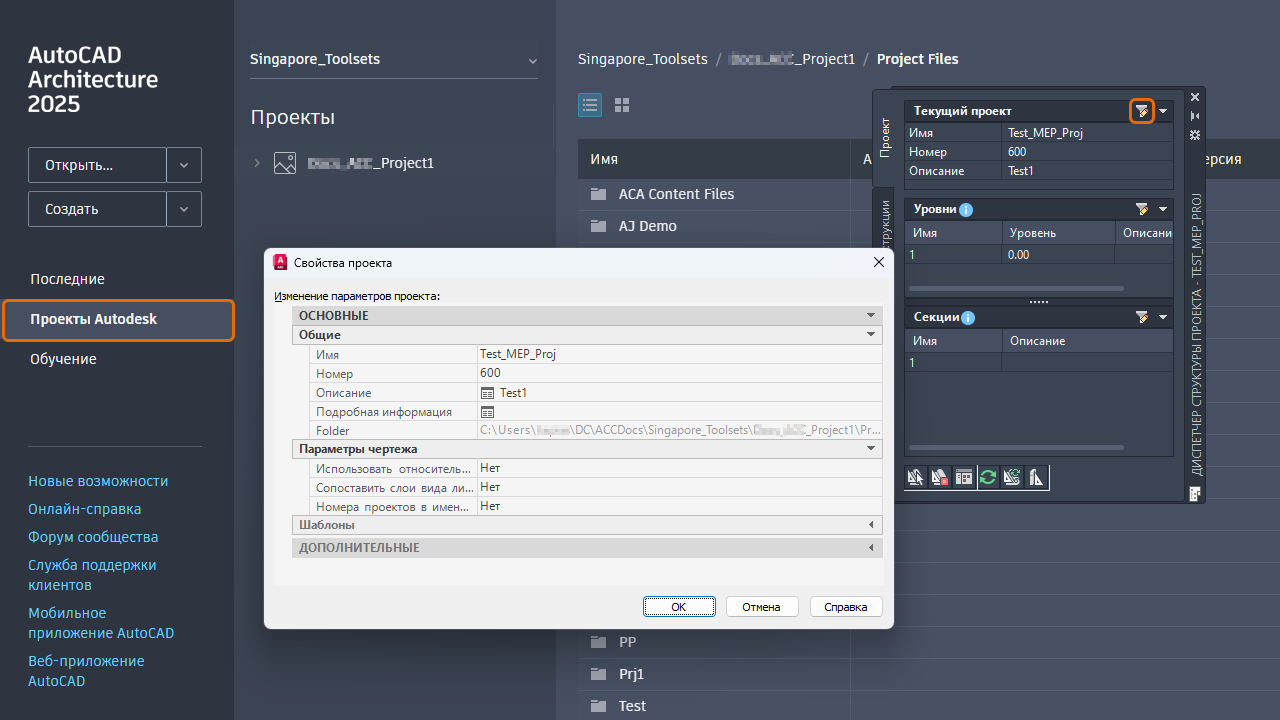Screen dimensions: 1280x720
Task: Click the second bottom toolbar icon with red mark
Action: (940, 477)
